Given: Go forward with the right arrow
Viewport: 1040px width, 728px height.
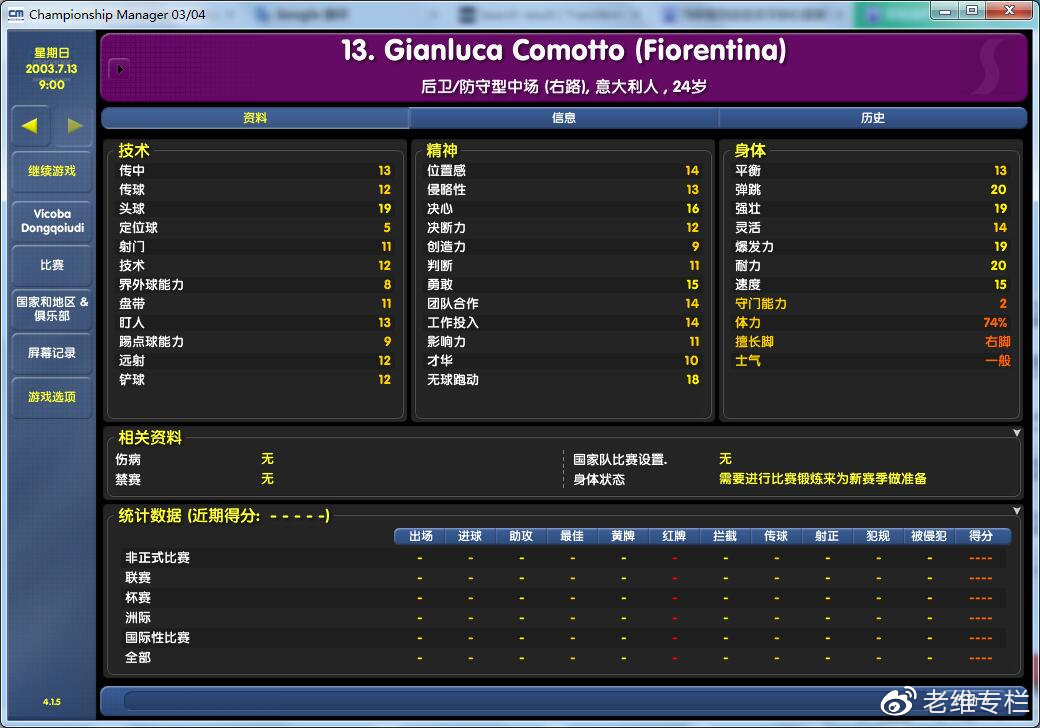Looking at the screenshot, I should point(74,125).
